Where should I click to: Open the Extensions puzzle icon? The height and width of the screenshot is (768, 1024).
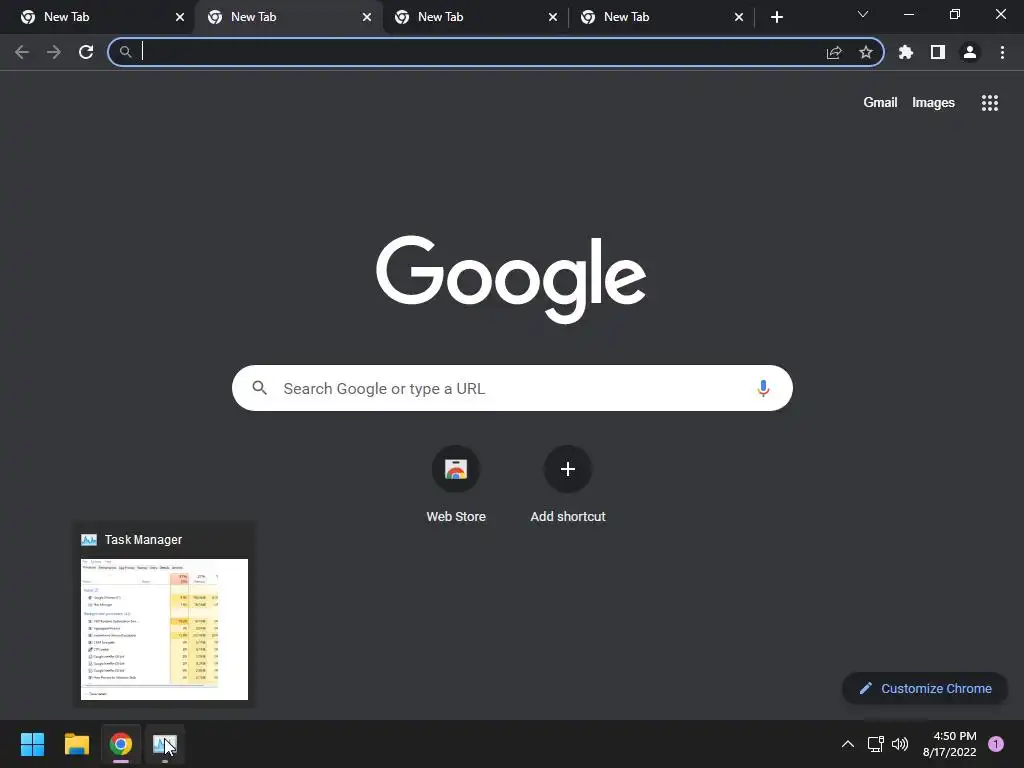[x=906, y=52]
